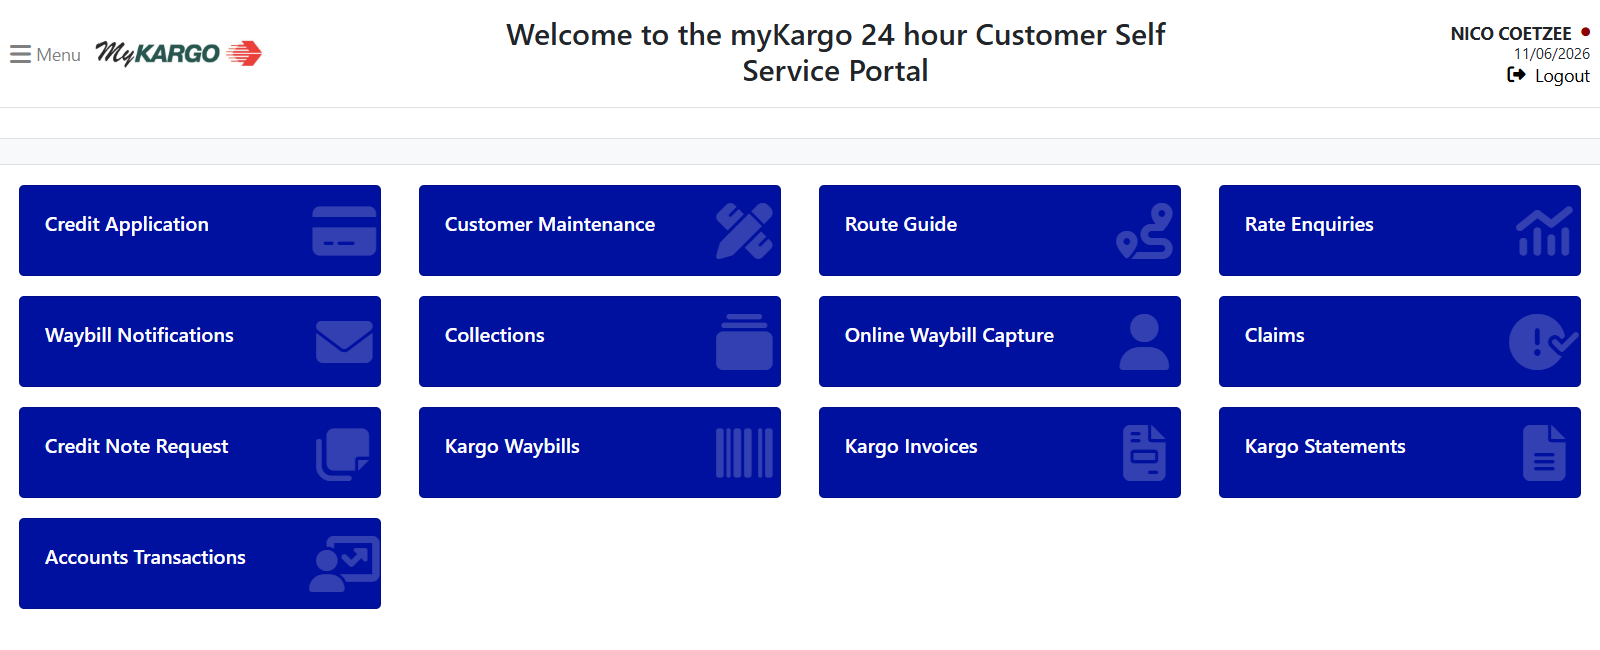This screenshot has height=650, width=1600.
Task: Click the sticky notes icon on Credit Note Request
Action: coord(343,454)
